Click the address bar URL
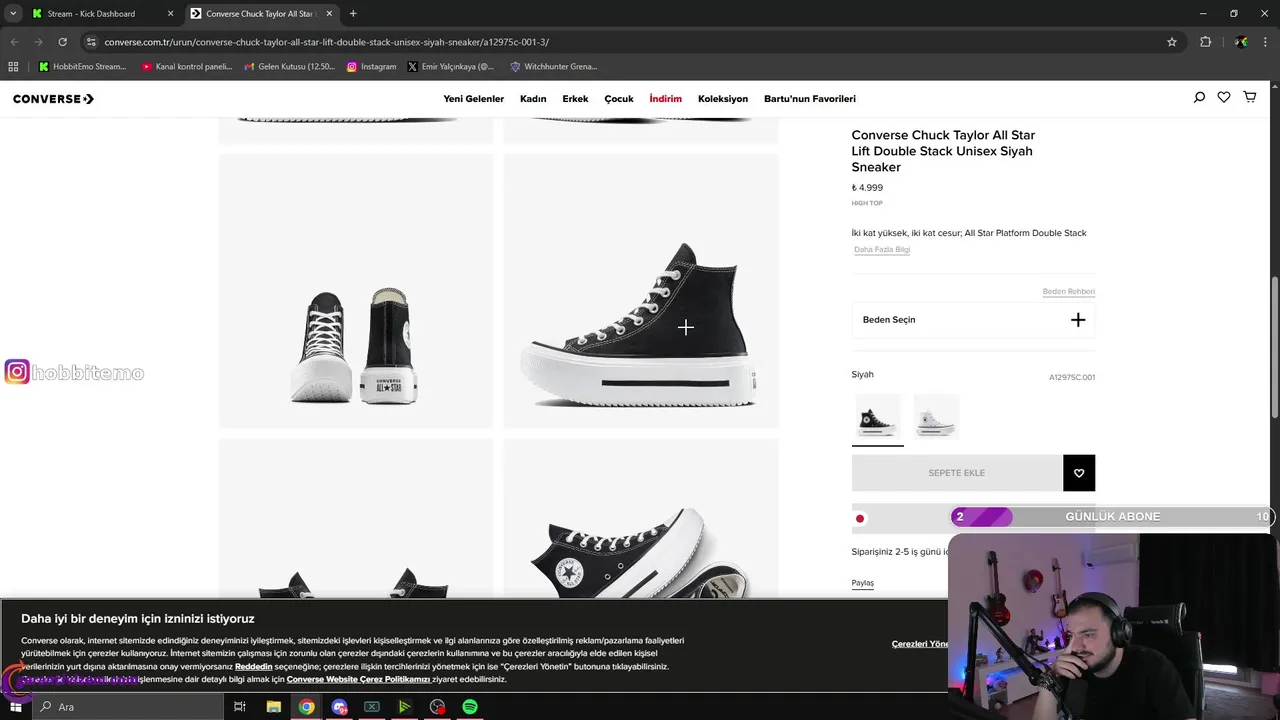The height and width of the screenshot is (720, 1280). pyautogui.click(x=327, y=42)
